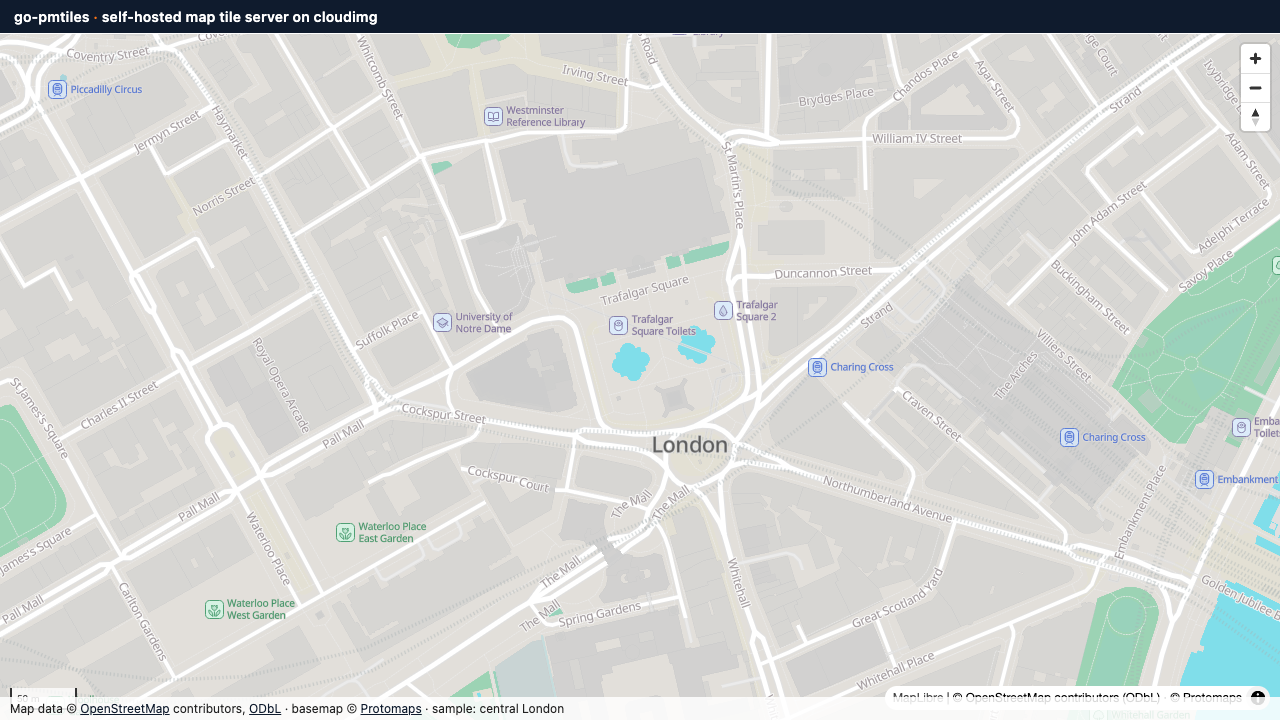Toggle the attribution info button

click(1258, 698)
